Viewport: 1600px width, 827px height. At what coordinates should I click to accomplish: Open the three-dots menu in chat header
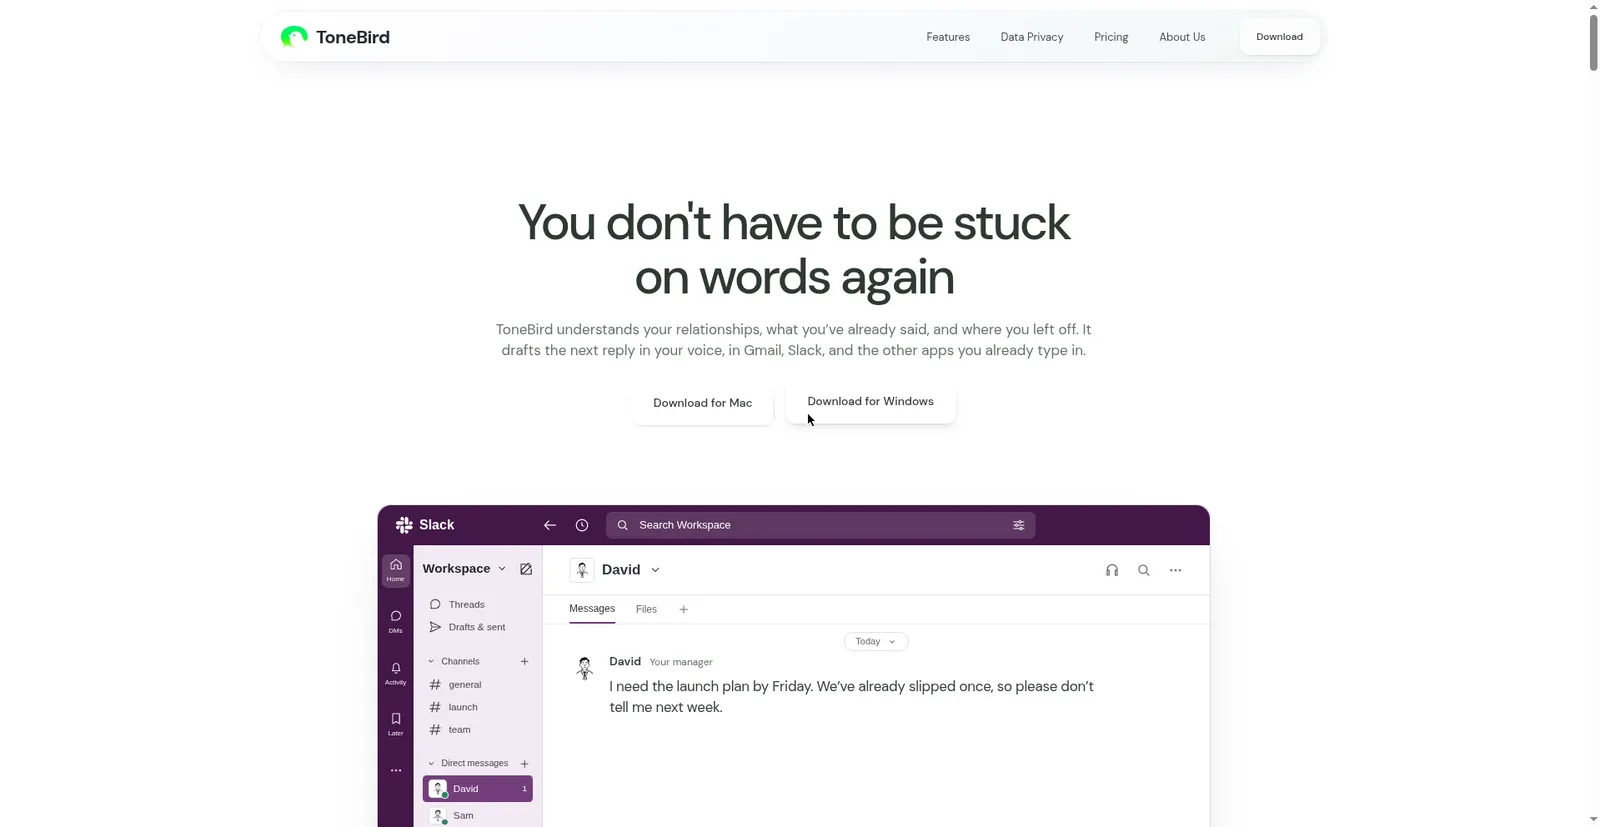click(x=1176, y=570)
